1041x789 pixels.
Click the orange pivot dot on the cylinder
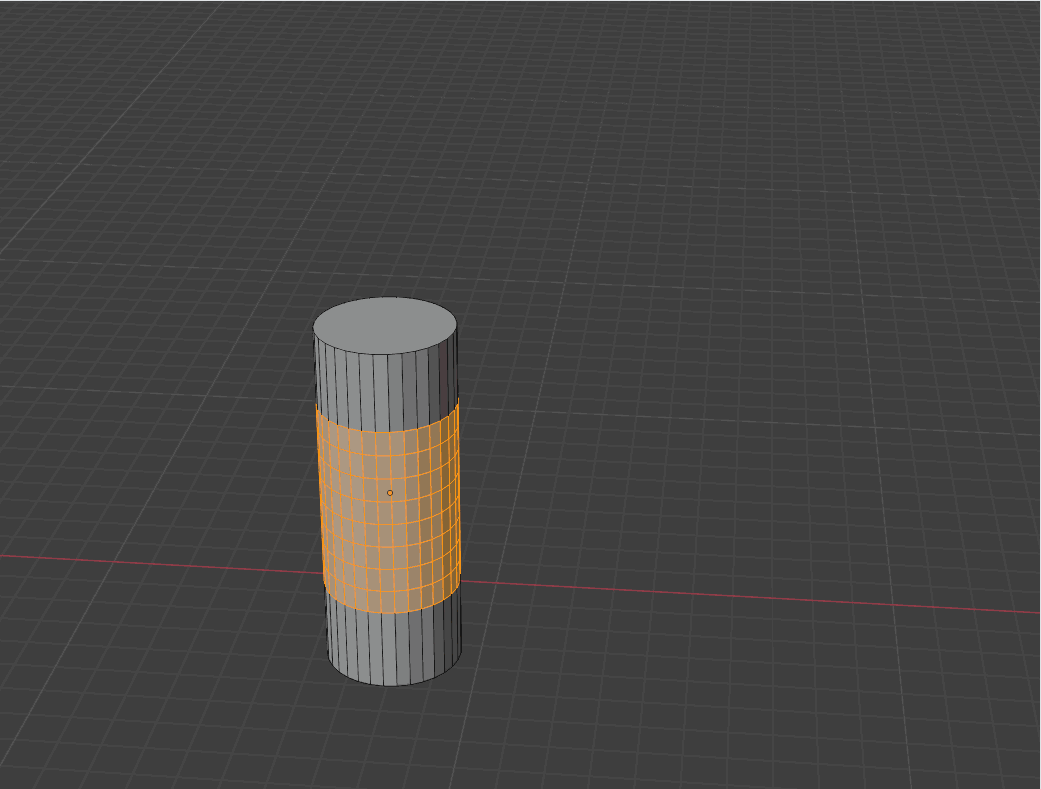coord(390,493)
